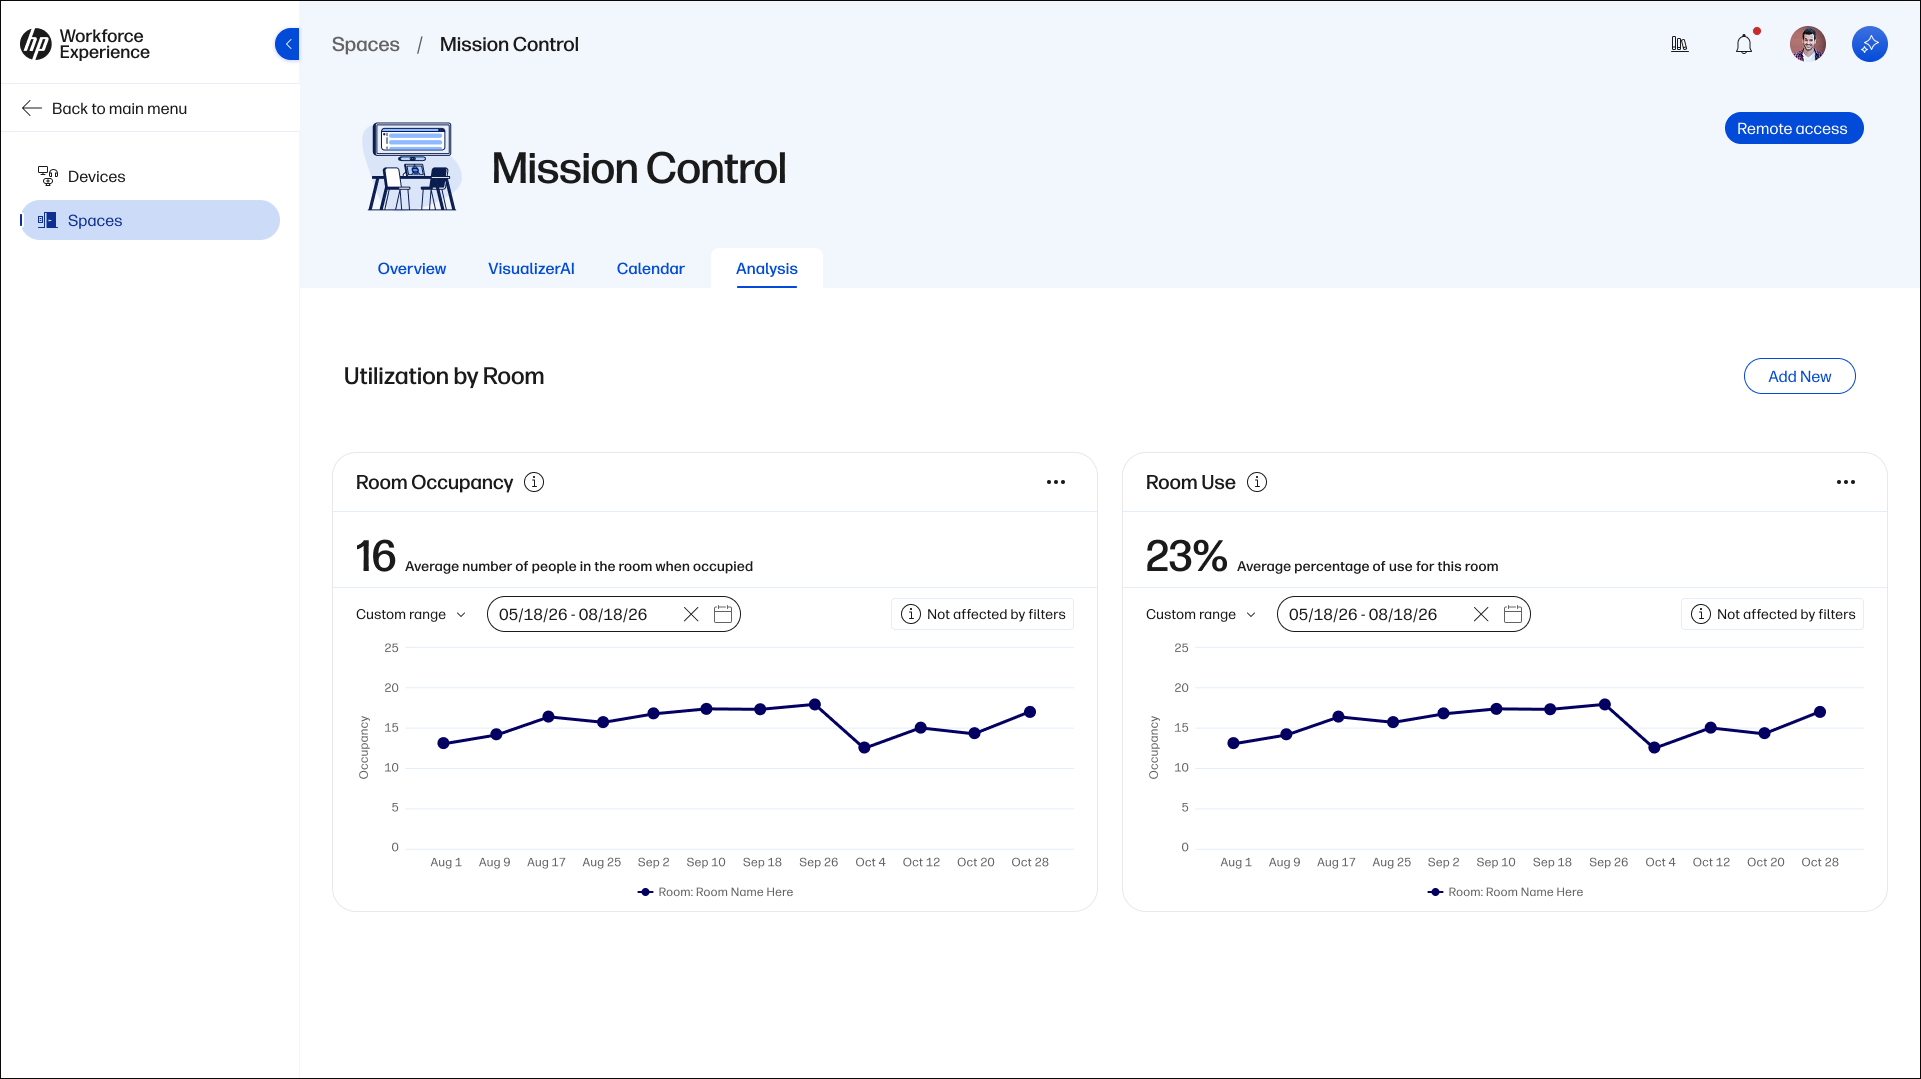Click Not affected by filters in Room Occupancy

(x=983, y=614)
